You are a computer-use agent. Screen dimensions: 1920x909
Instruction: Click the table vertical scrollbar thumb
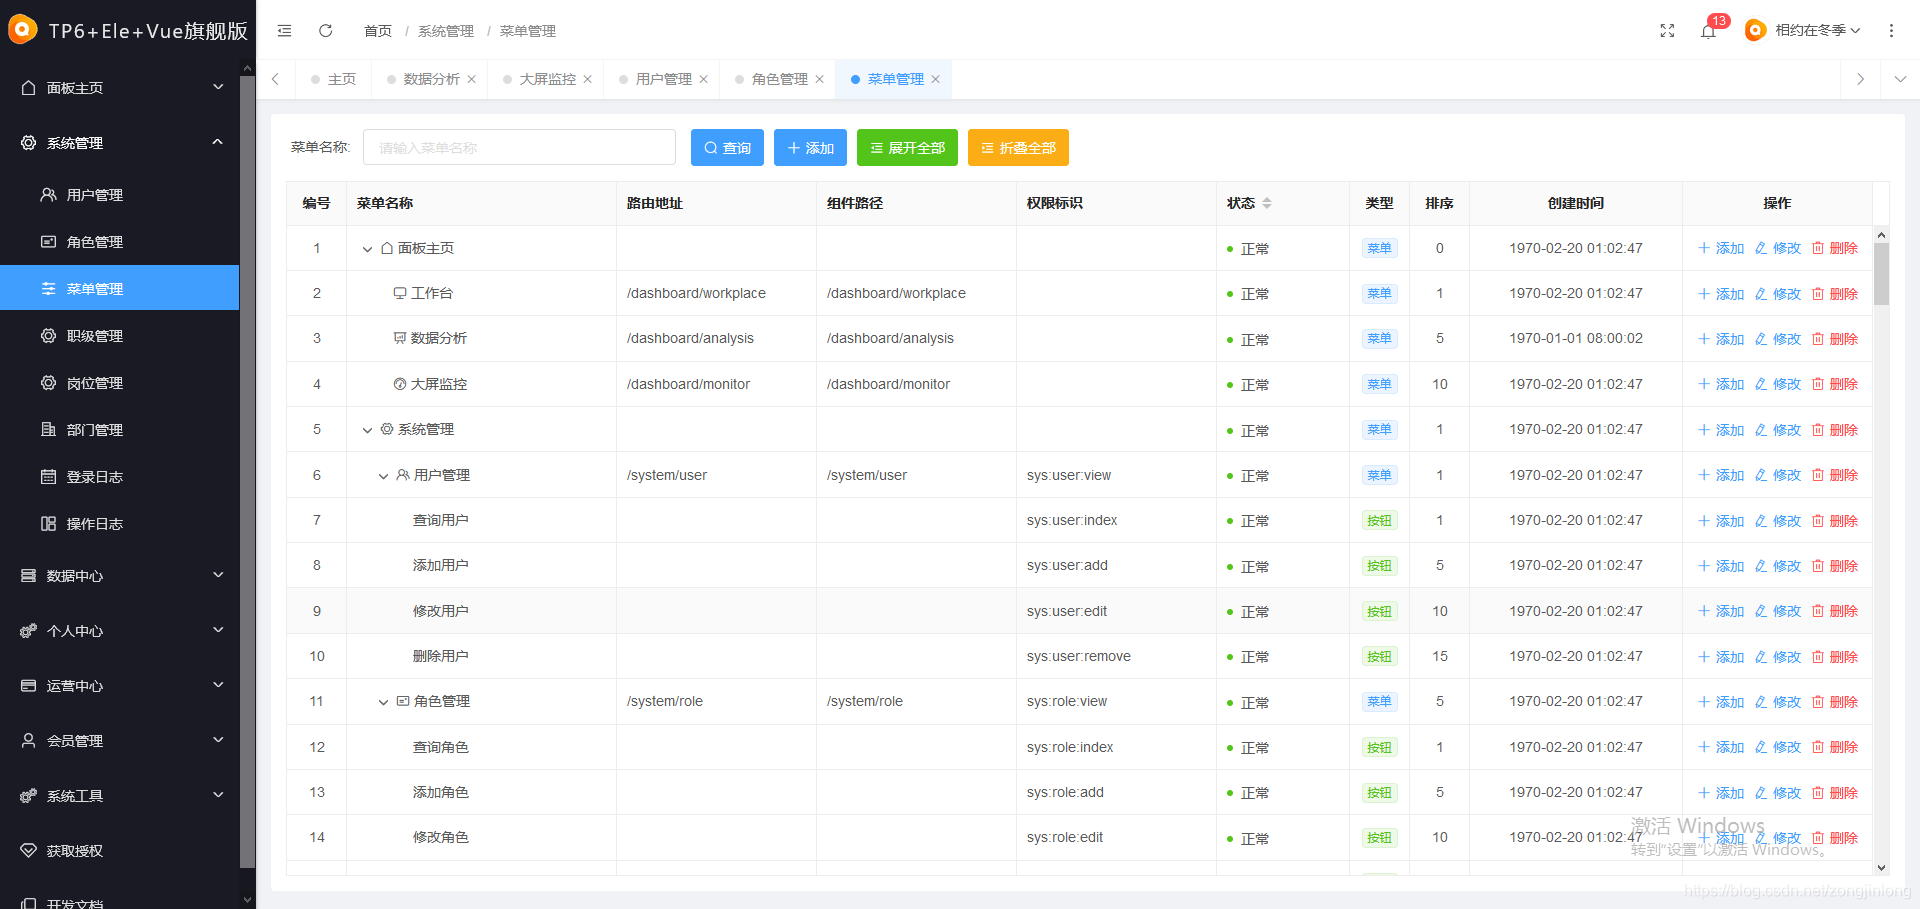[1881, 274]
